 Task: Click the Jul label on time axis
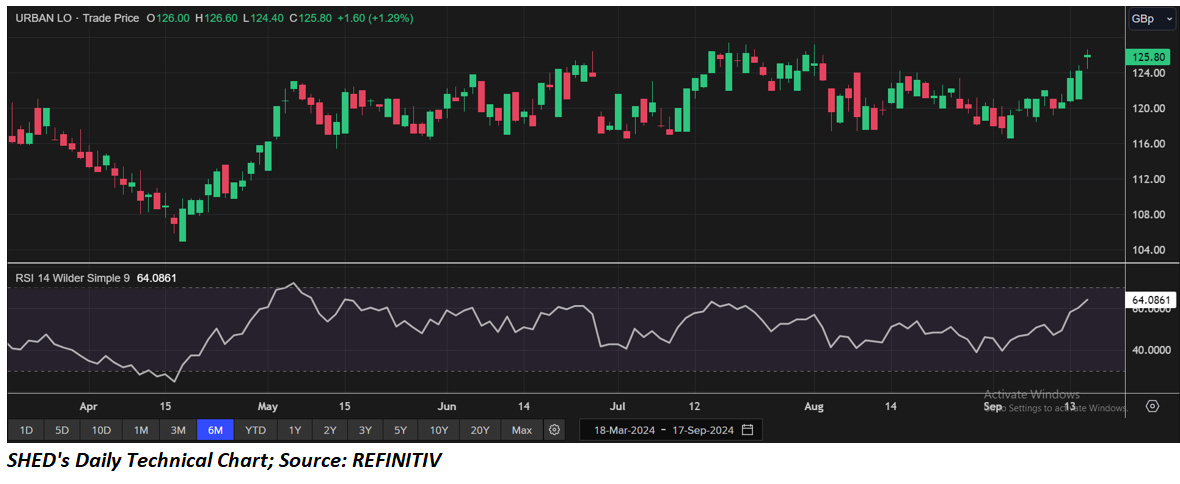(618, 406)
